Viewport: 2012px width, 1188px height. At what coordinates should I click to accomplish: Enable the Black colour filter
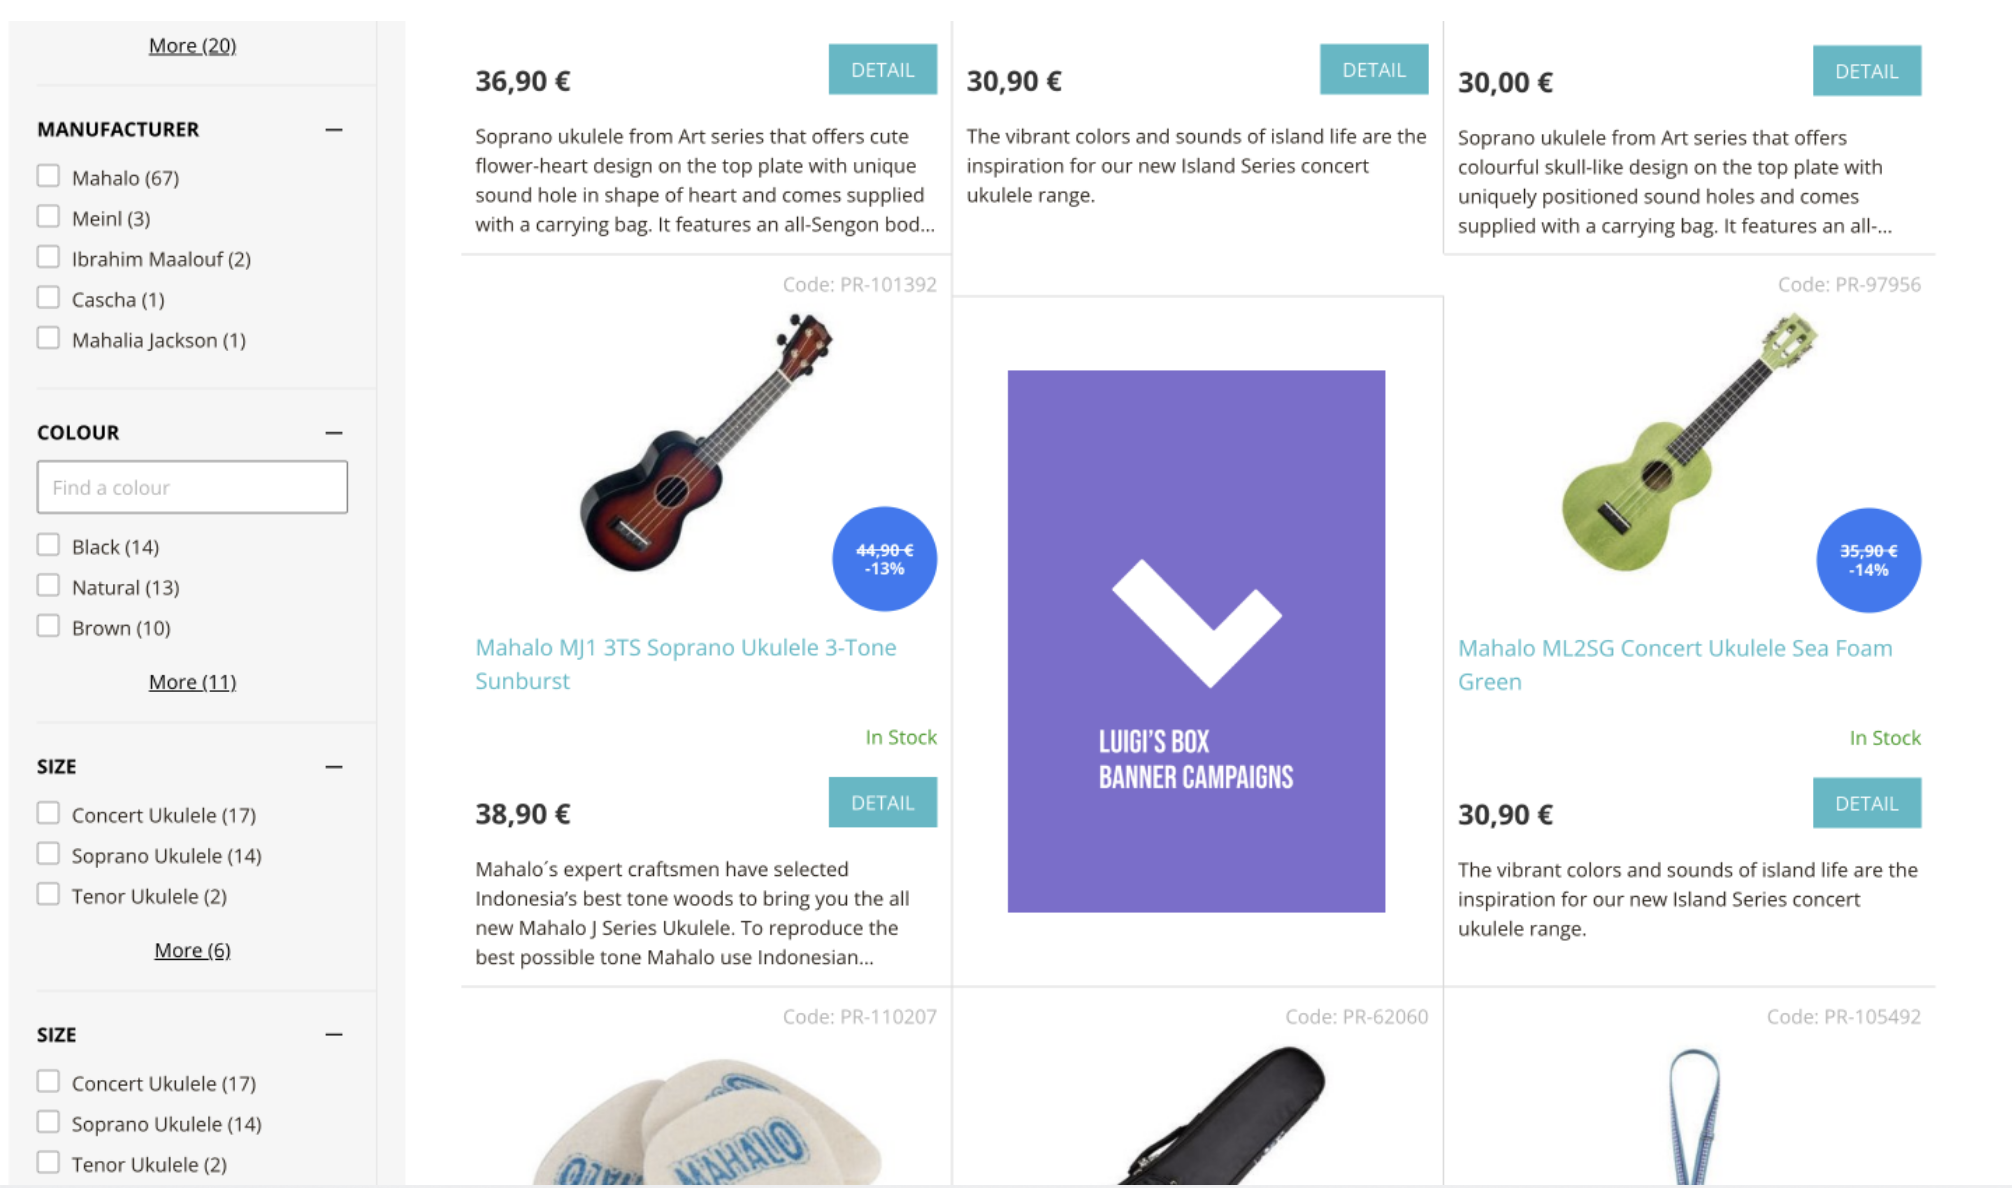(x=48, y=545)
